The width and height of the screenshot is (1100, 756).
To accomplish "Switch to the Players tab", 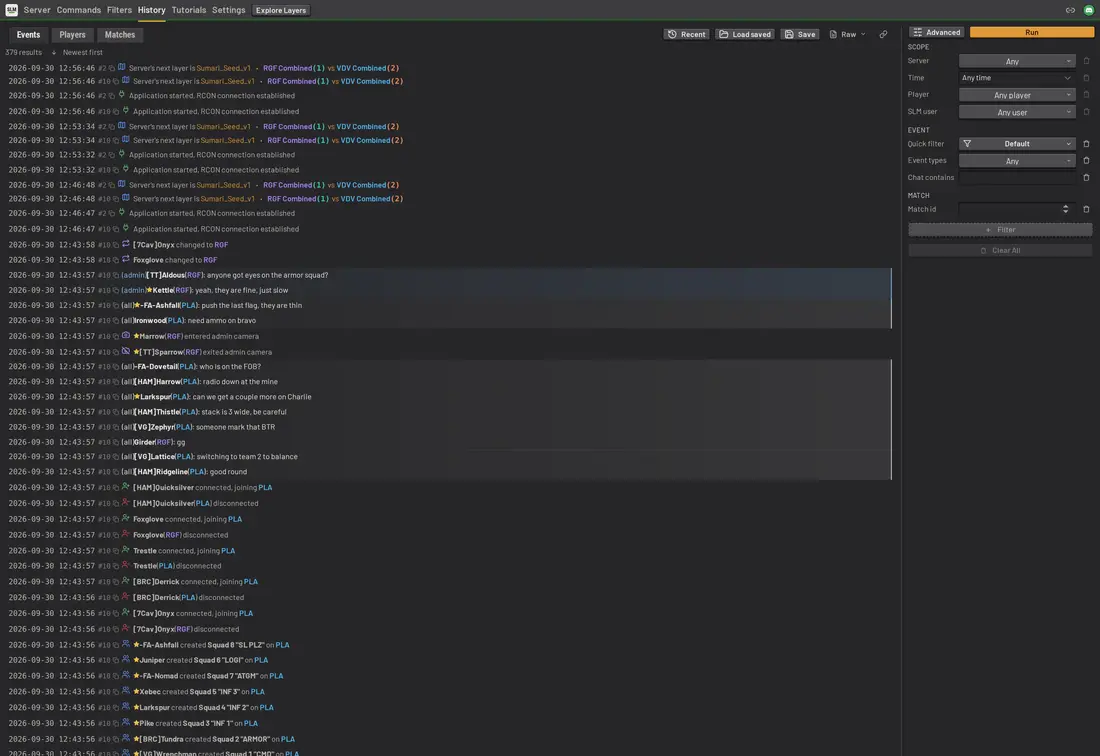I will [72, 34].
